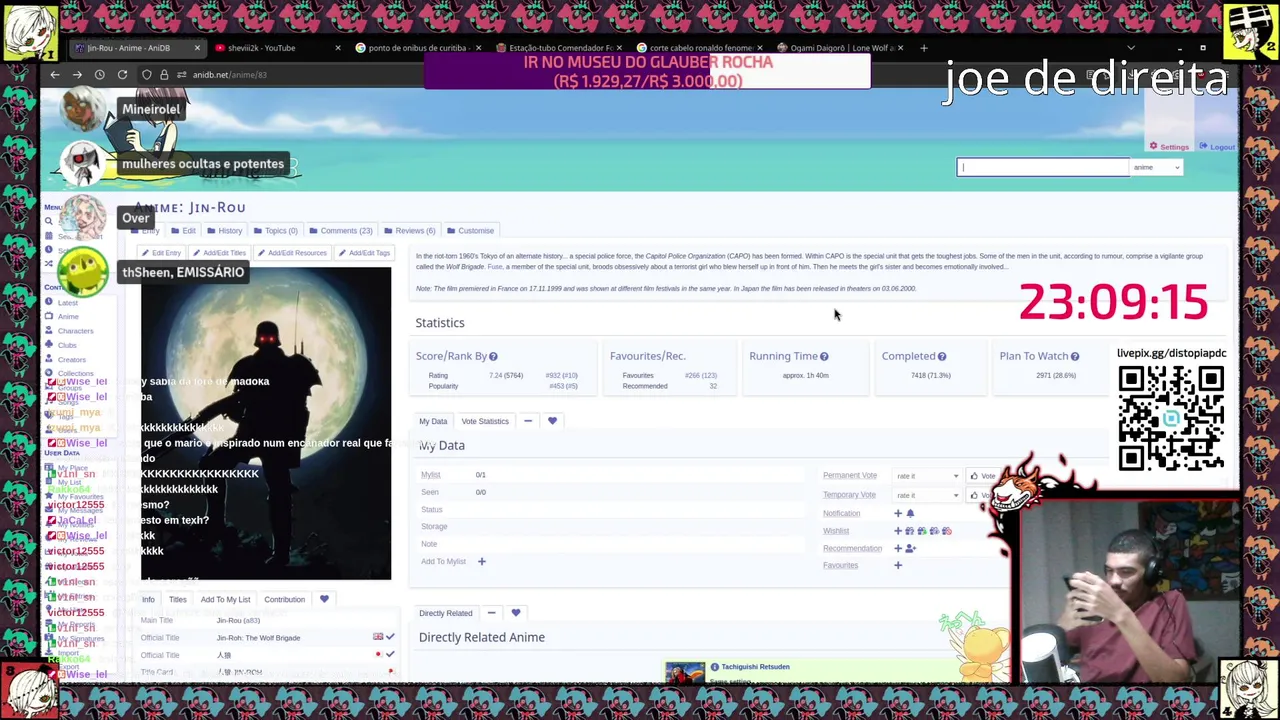Viewport: 1280px width, 720px height.
Task: Go back with the browser back arrow
Action: pyautogui.click(x=55, y=75)
